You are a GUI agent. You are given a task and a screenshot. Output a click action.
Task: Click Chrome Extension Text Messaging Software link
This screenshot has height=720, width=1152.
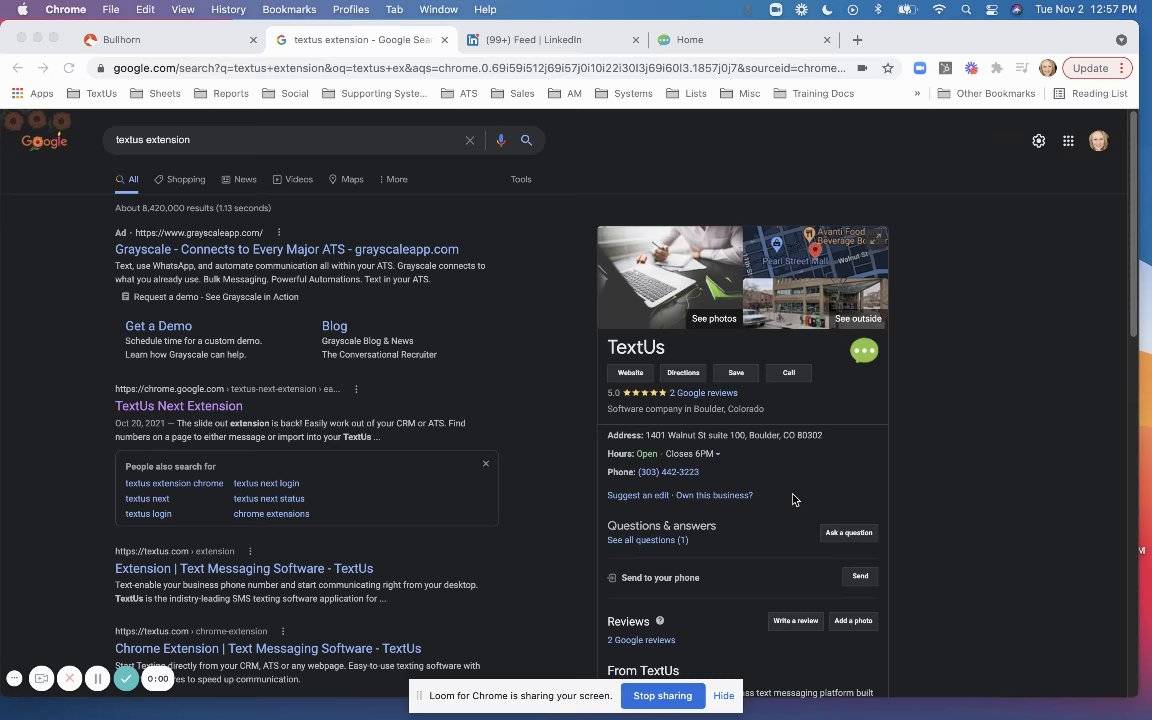pyautogui.click(x=268, y=649)
